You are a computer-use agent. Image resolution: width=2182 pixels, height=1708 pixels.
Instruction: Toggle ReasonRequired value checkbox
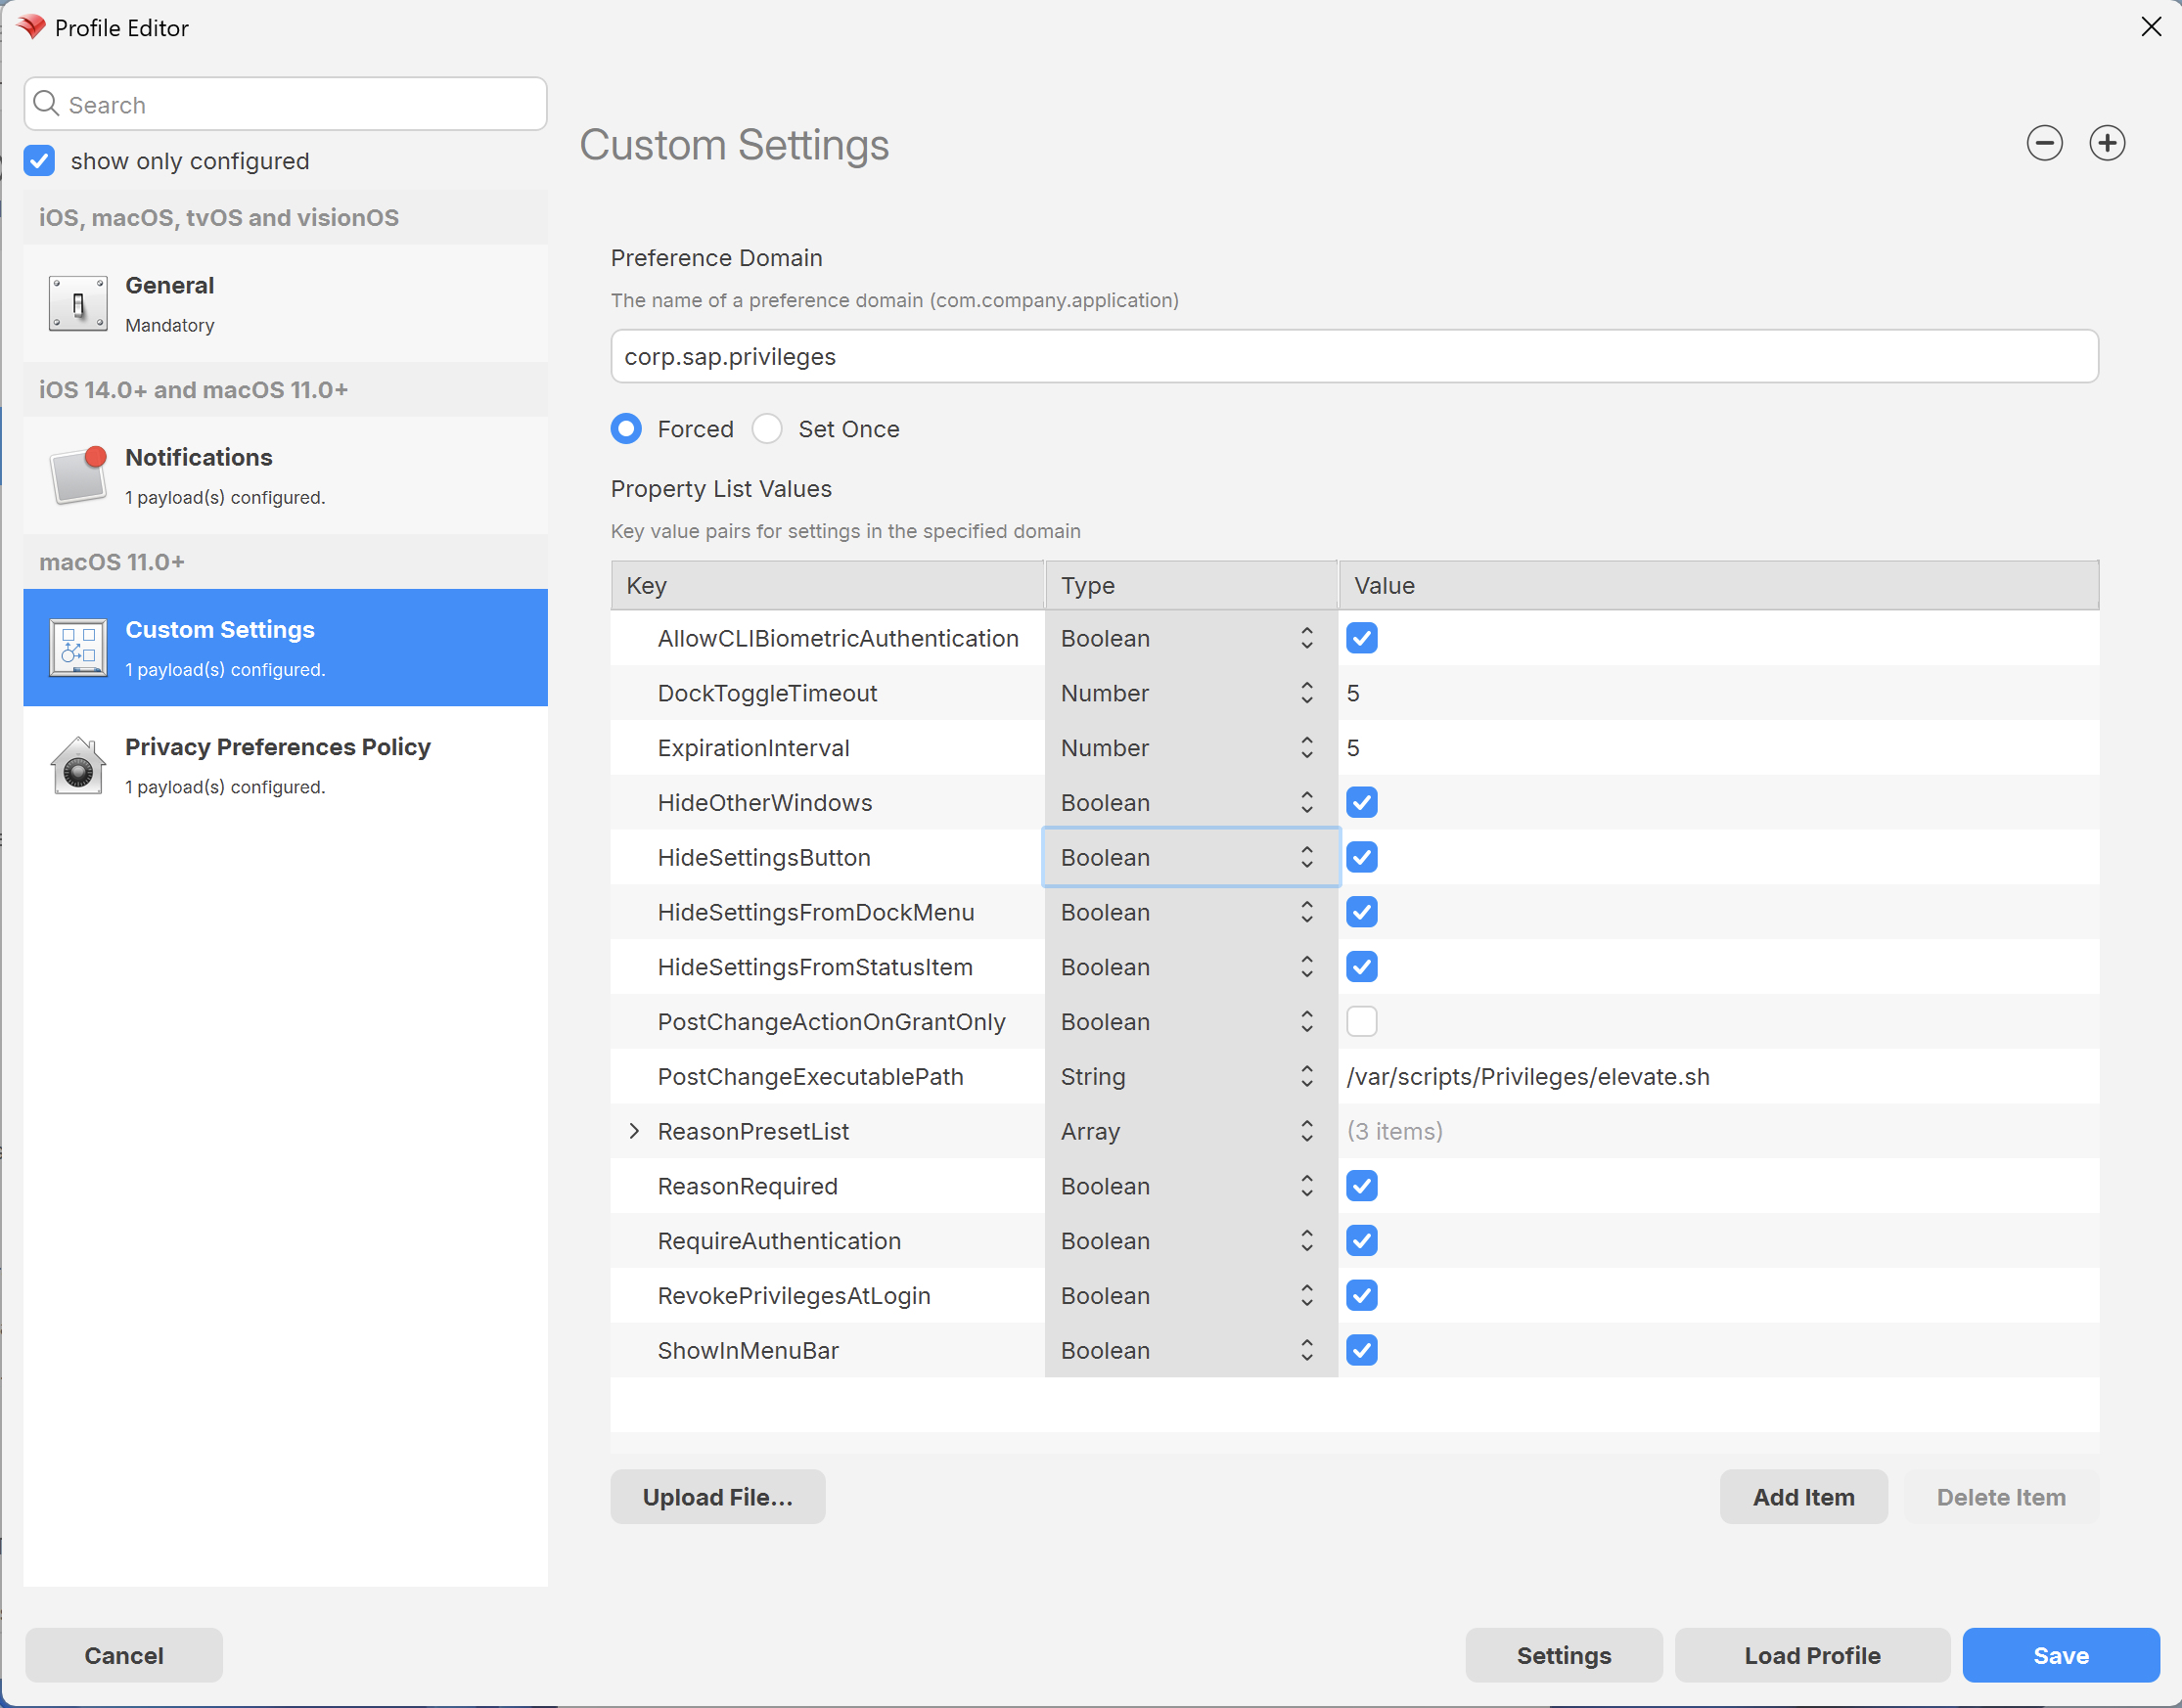click(x=1361, y=1186)
